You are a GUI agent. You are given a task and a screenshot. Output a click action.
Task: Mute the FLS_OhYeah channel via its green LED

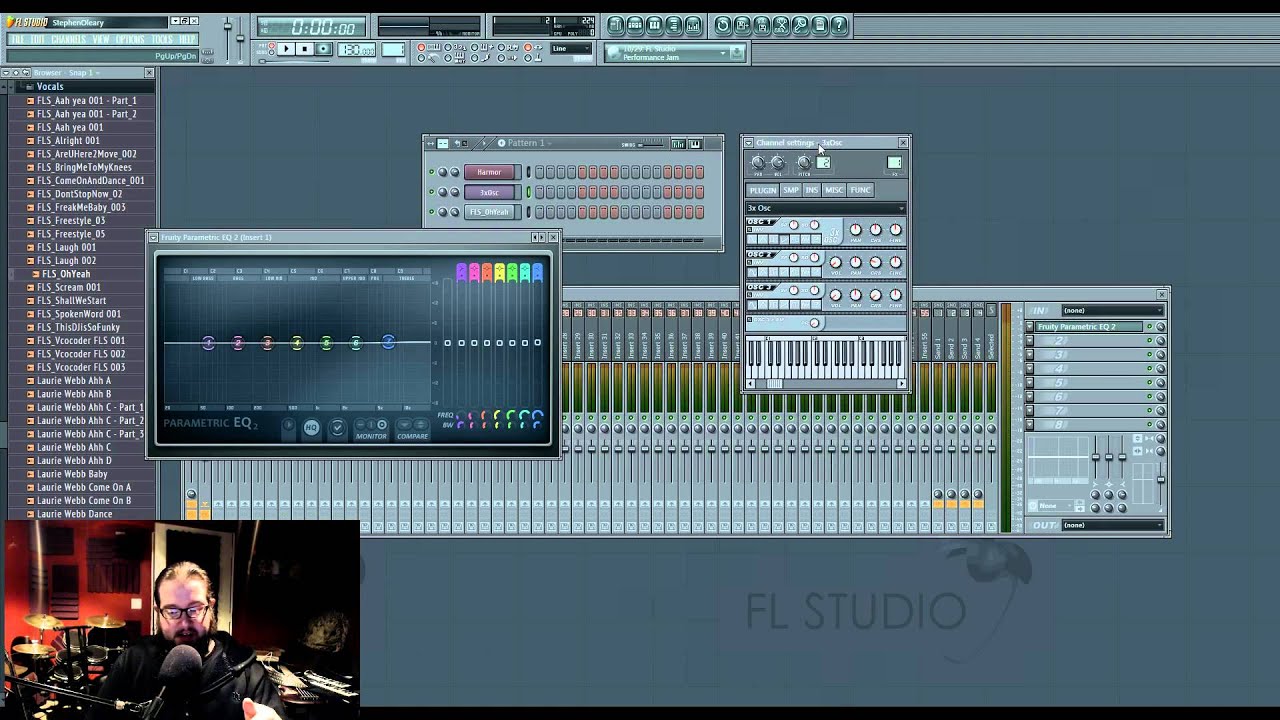[x=431, y=212]
